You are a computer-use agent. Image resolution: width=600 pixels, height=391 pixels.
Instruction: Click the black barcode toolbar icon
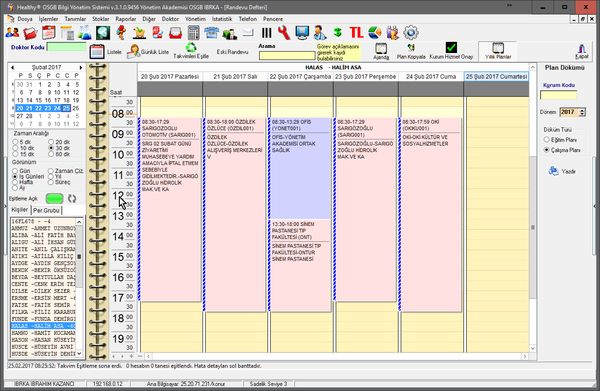click(266, 33)
